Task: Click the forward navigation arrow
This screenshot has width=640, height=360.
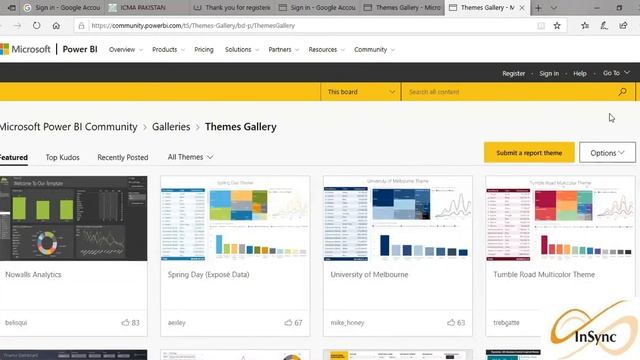Action: (x=17, y=25)
